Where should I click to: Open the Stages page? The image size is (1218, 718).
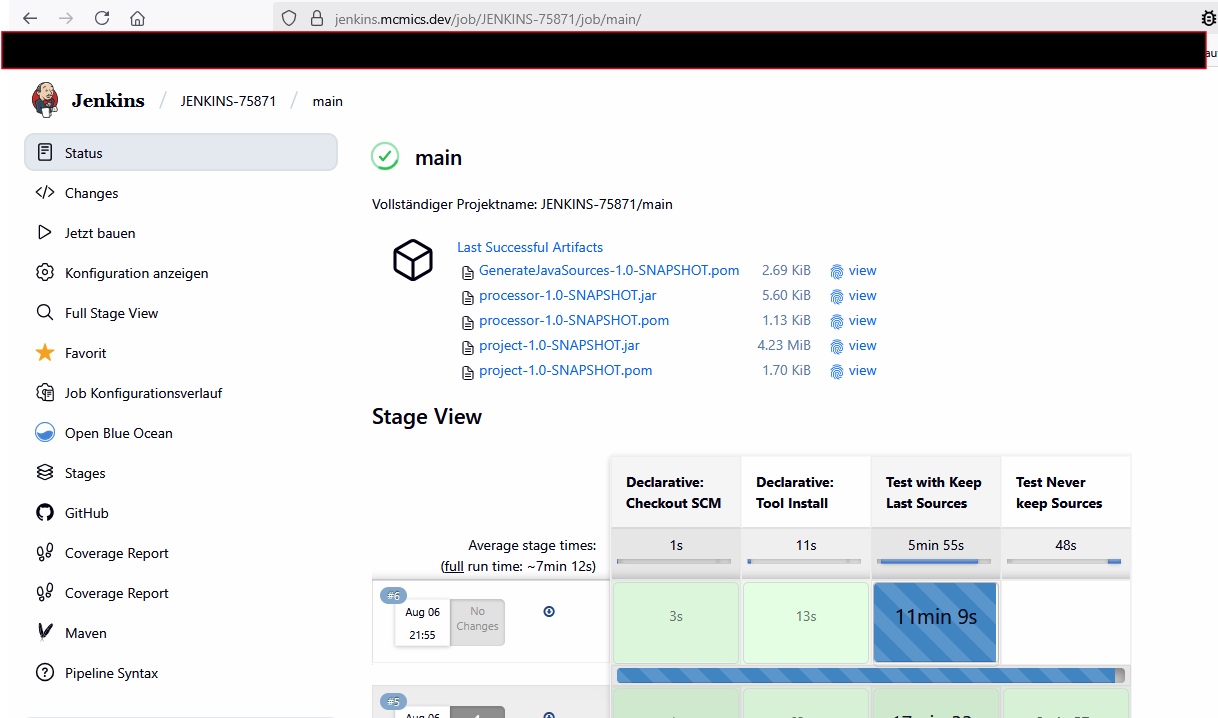(85, 473)
